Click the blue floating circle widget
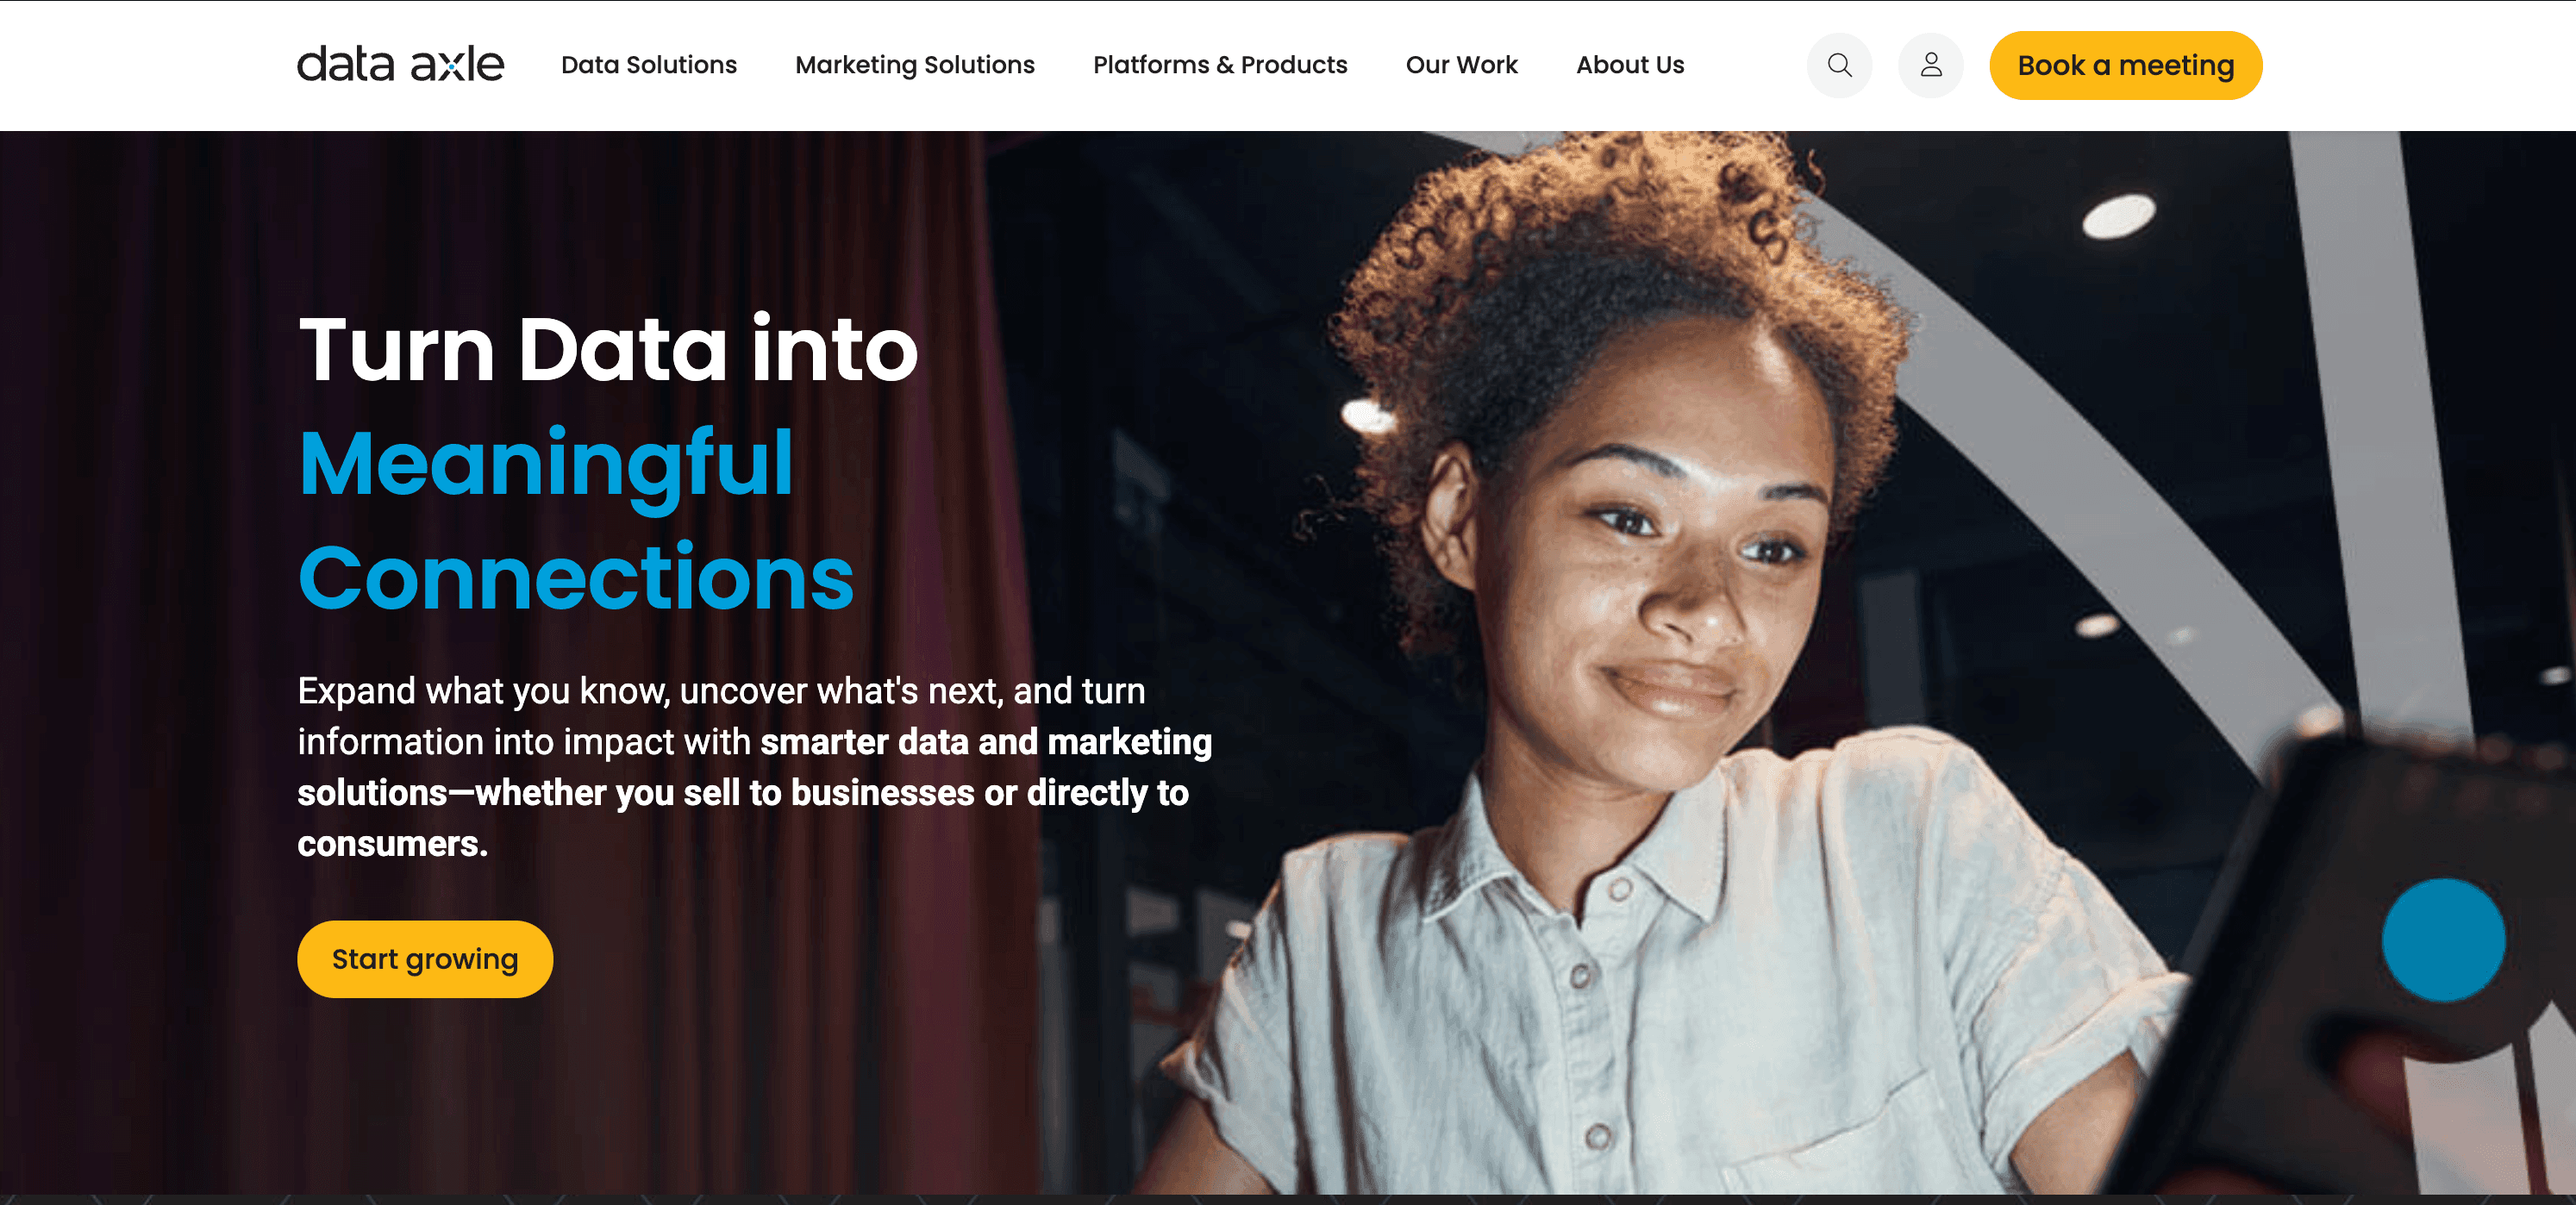 pyautogui.click(x=2442, y=939)
